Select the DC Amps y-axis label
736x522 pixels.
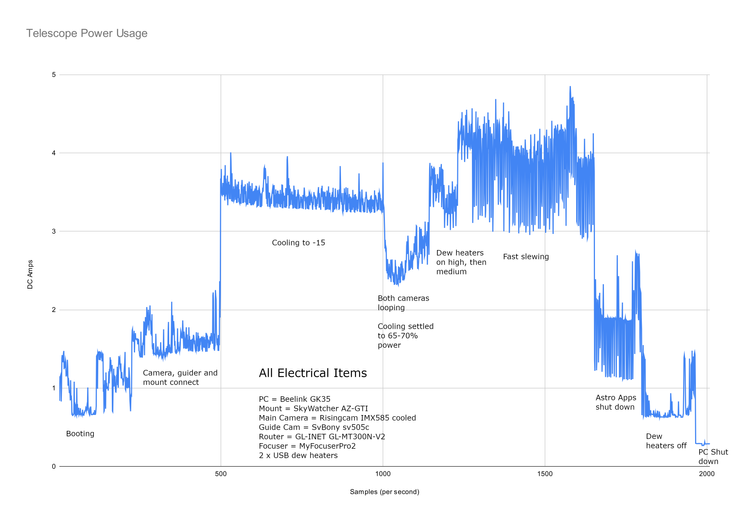click(x=31, y=271)
